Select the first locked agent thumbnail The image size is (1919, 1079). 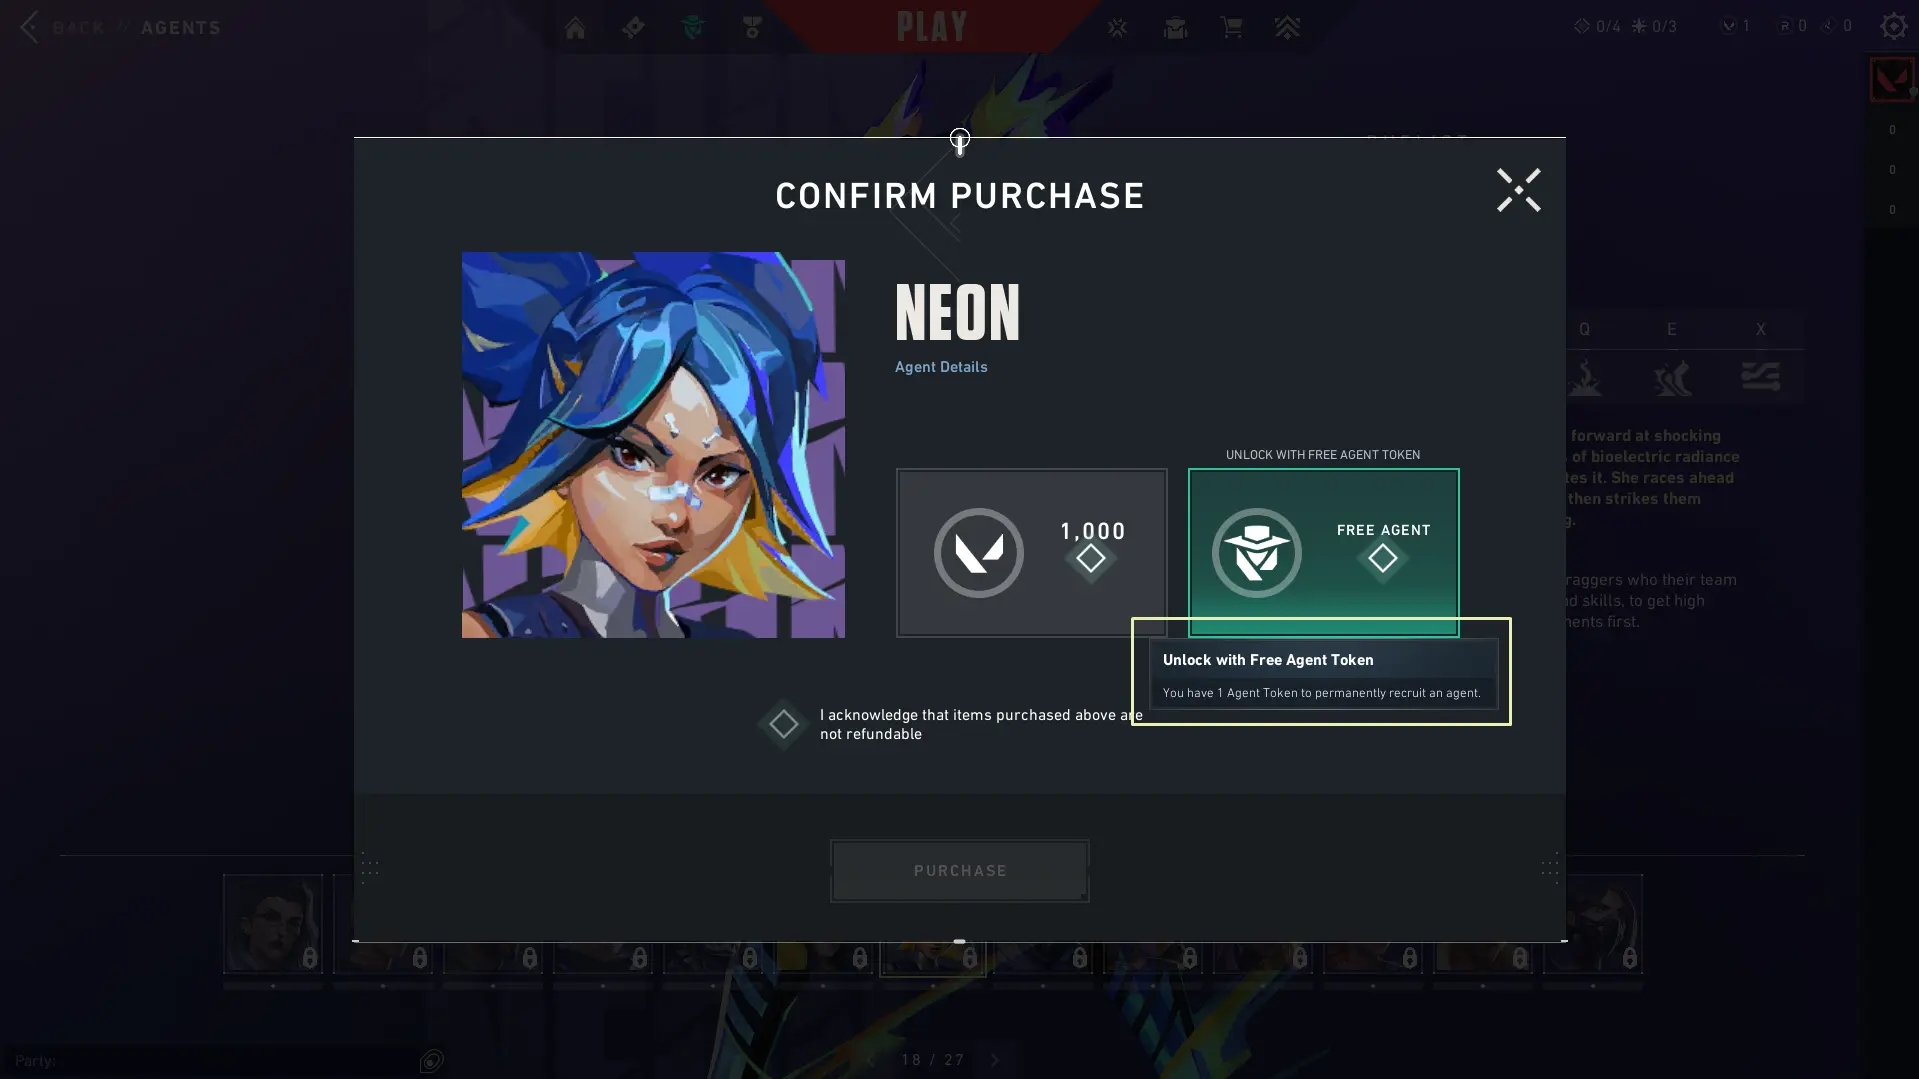pyautogui.click(x=273, y=924)
